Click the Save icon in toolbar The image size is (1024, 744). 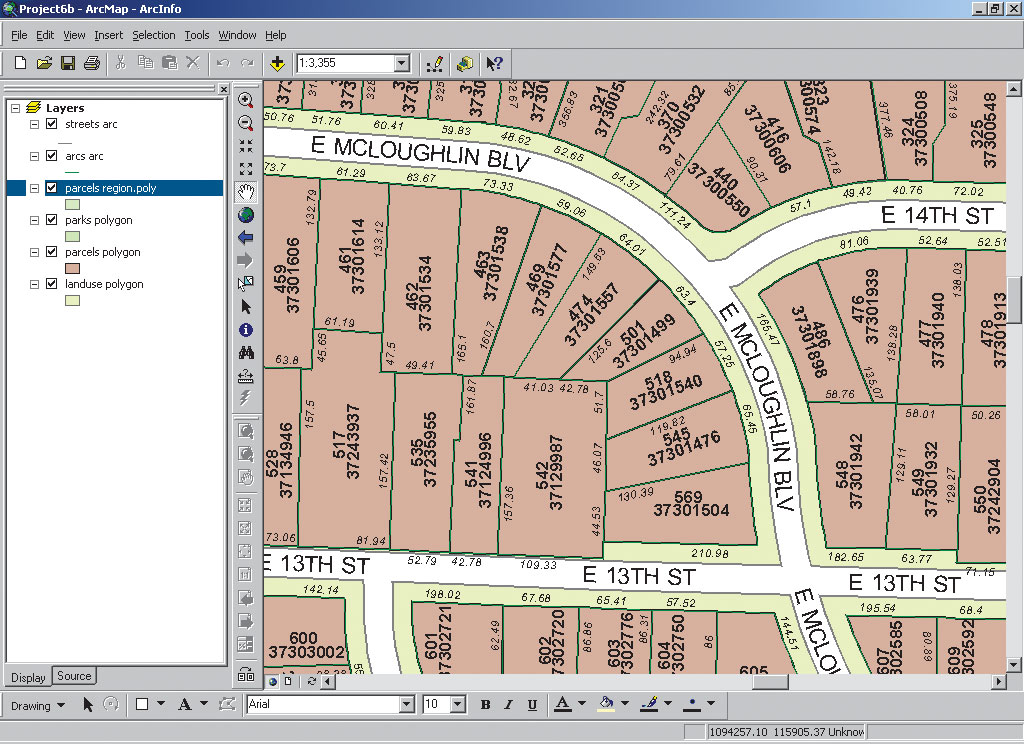click(68, 63)
